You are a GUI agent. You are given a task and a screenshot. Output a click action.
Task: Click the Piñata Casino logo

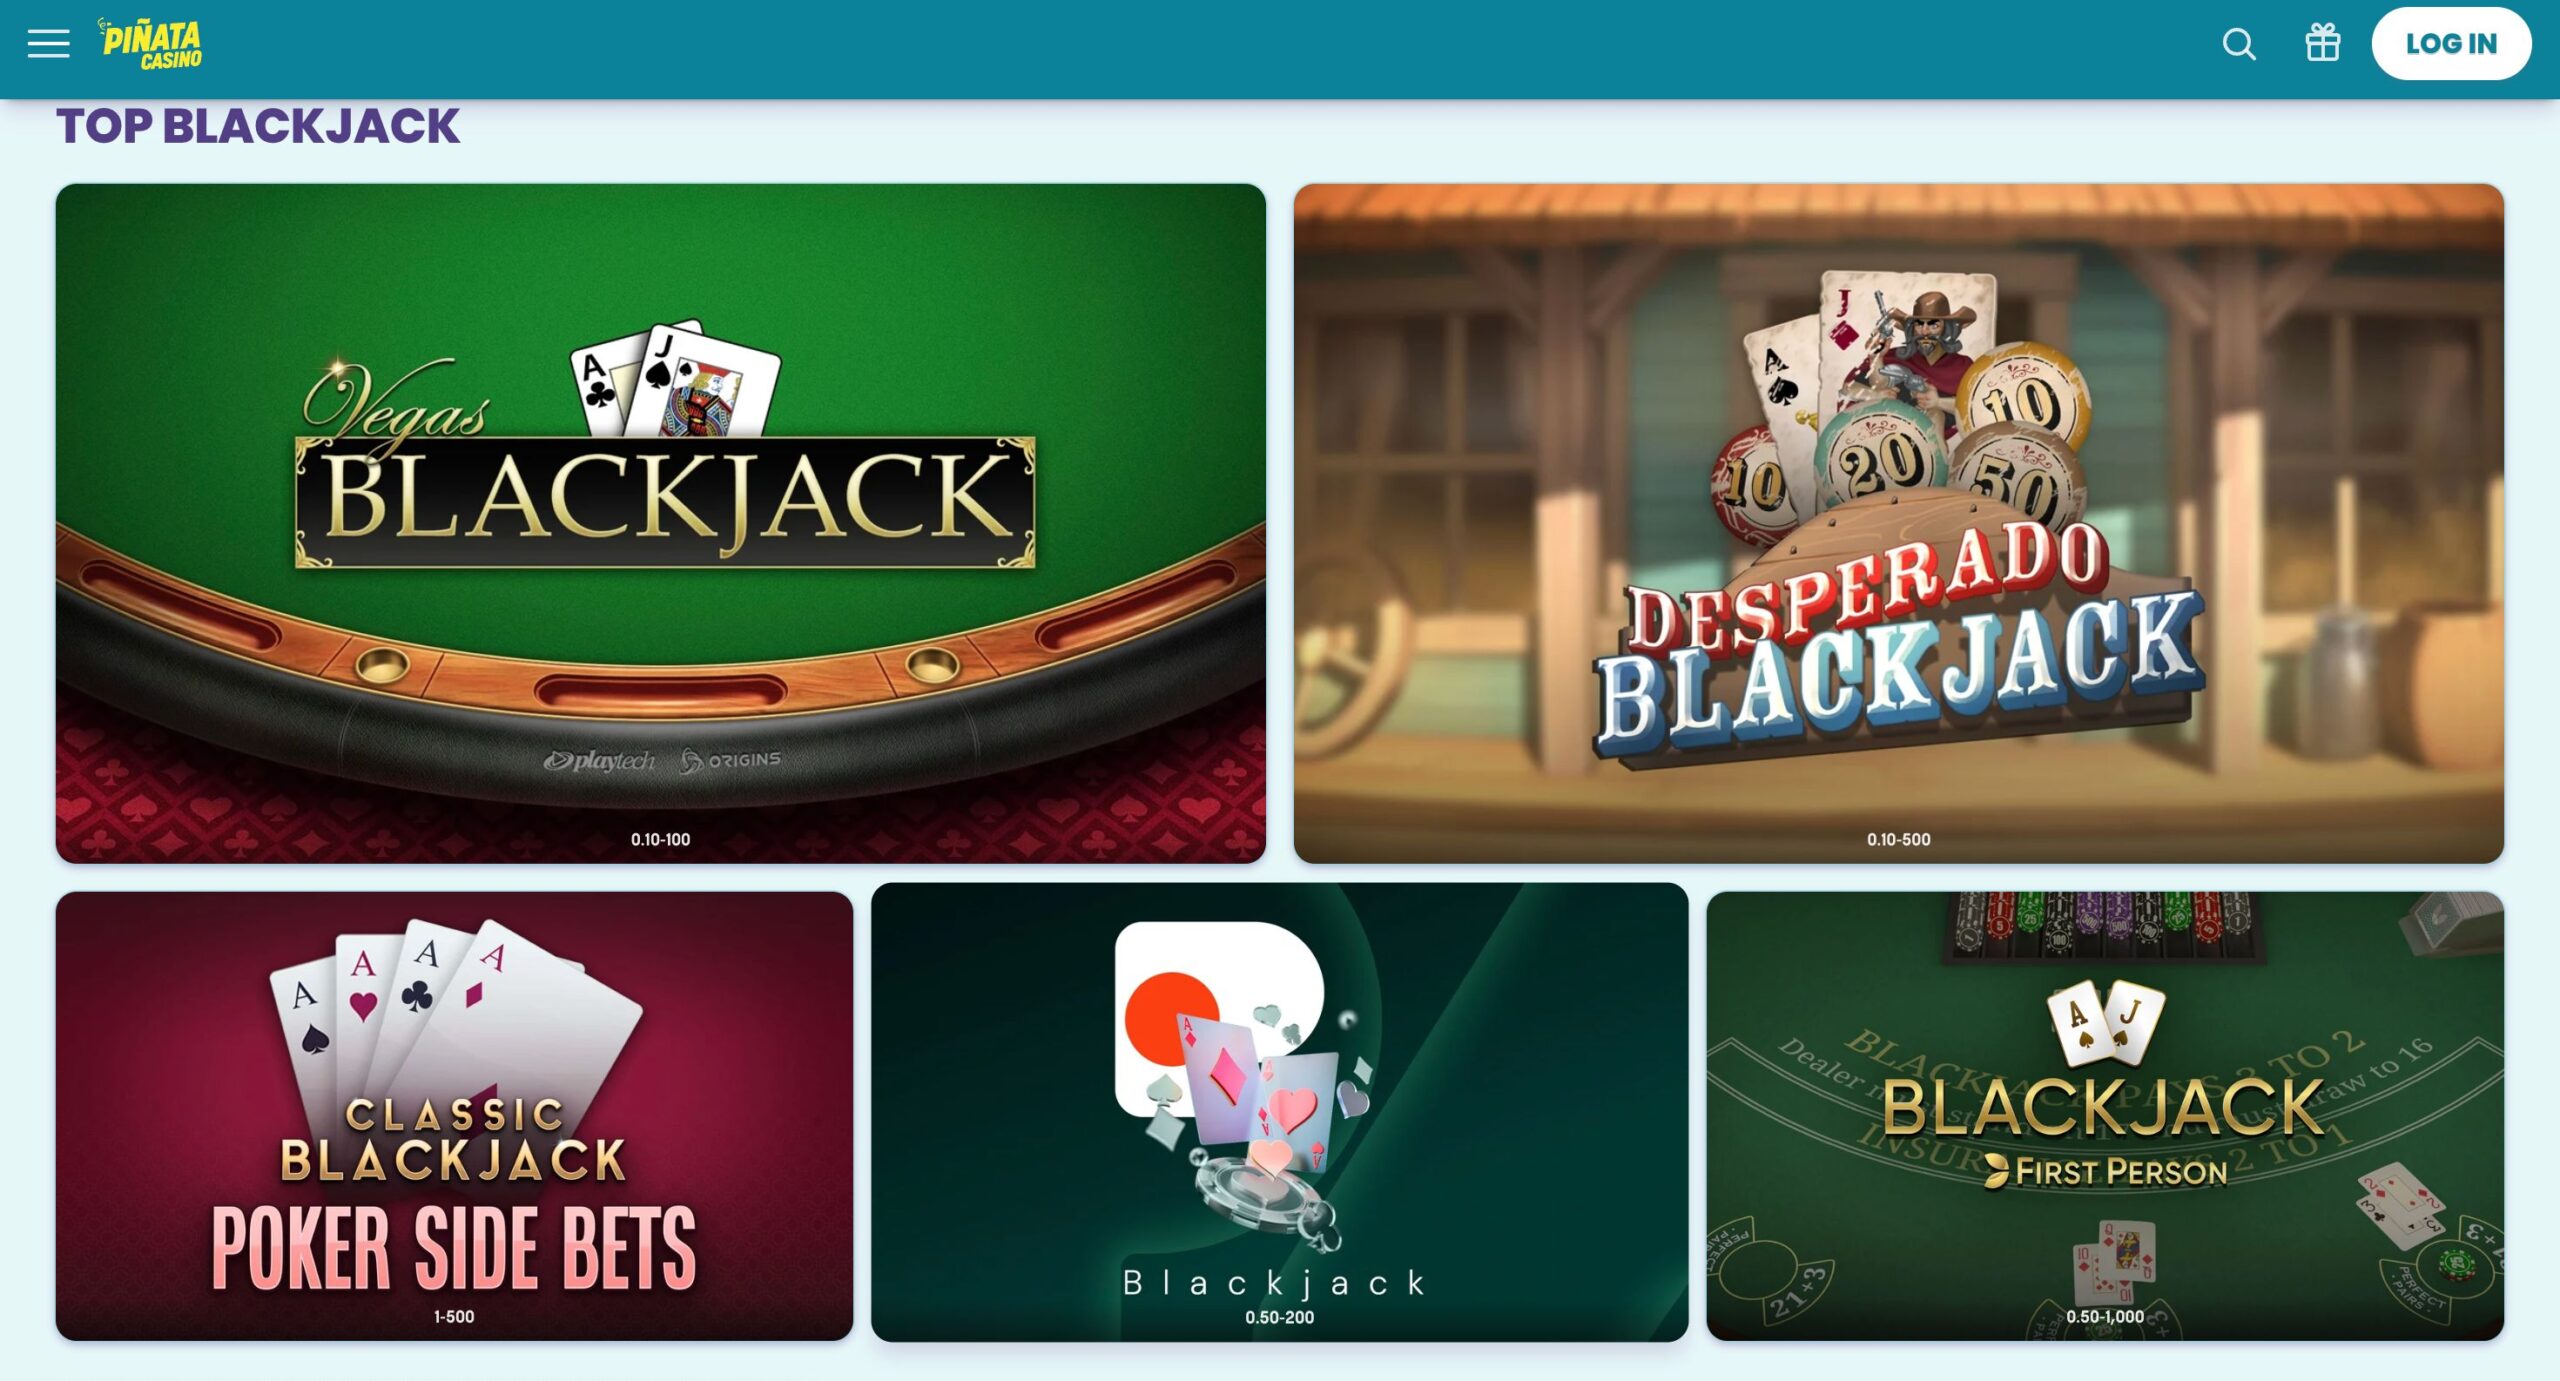click(150, 44)
